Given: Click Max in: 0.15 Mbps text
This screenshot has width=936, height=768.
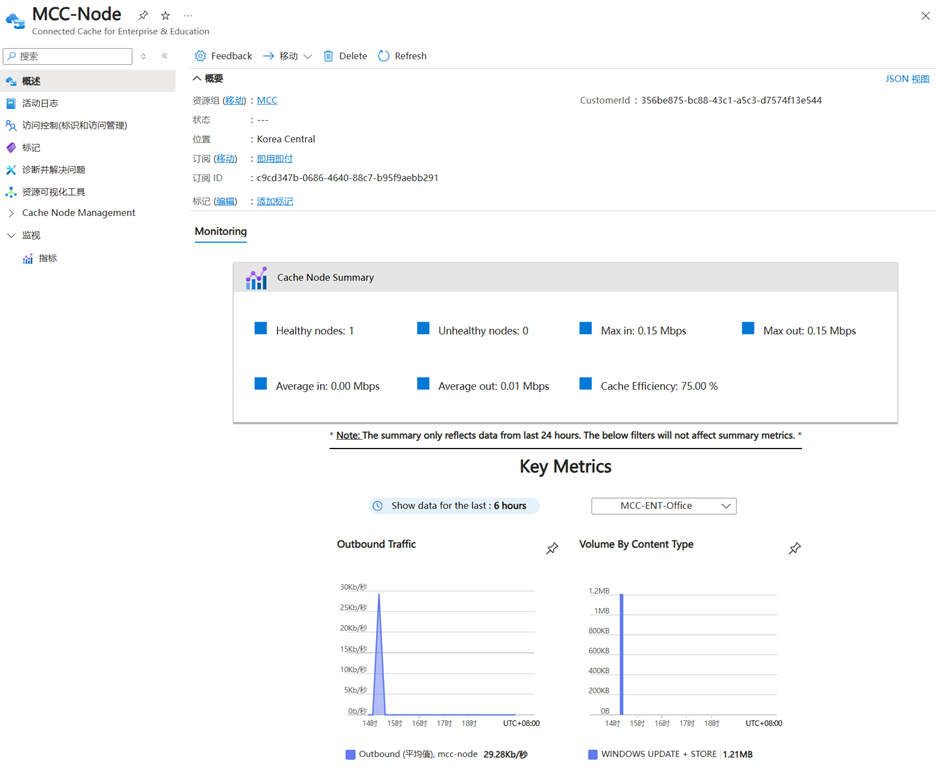Looking at the screenshot, I should (644, 331).
